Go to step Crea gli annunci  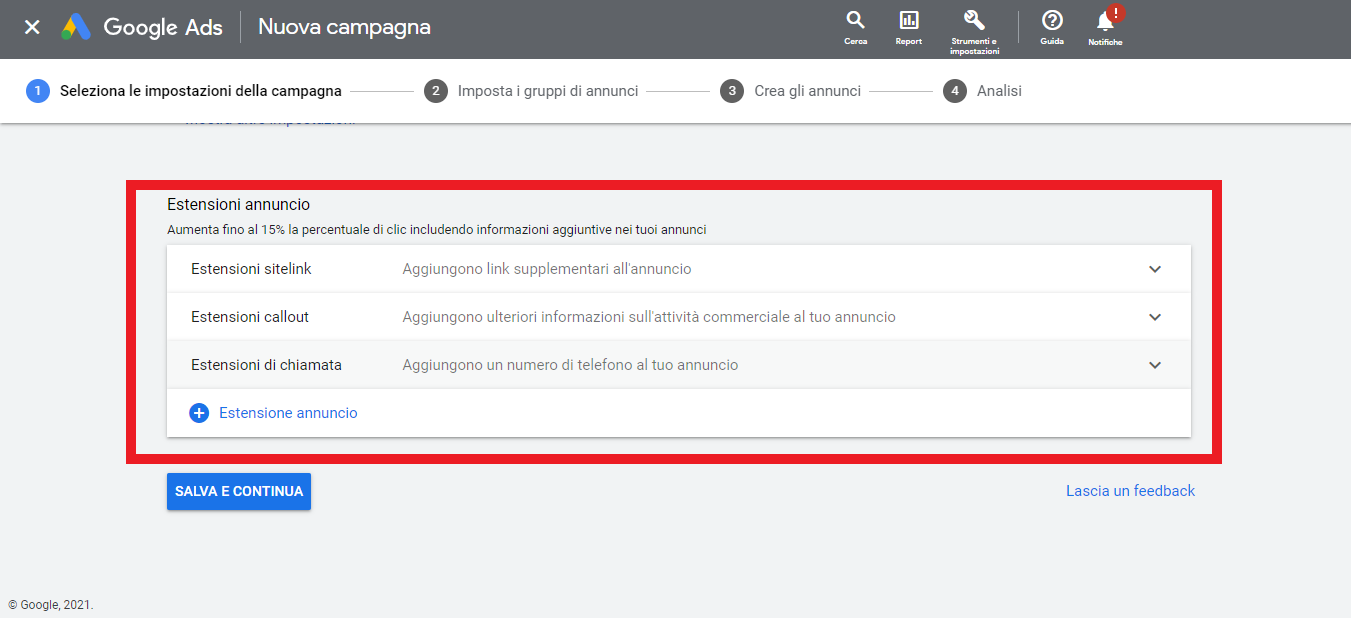807,91
